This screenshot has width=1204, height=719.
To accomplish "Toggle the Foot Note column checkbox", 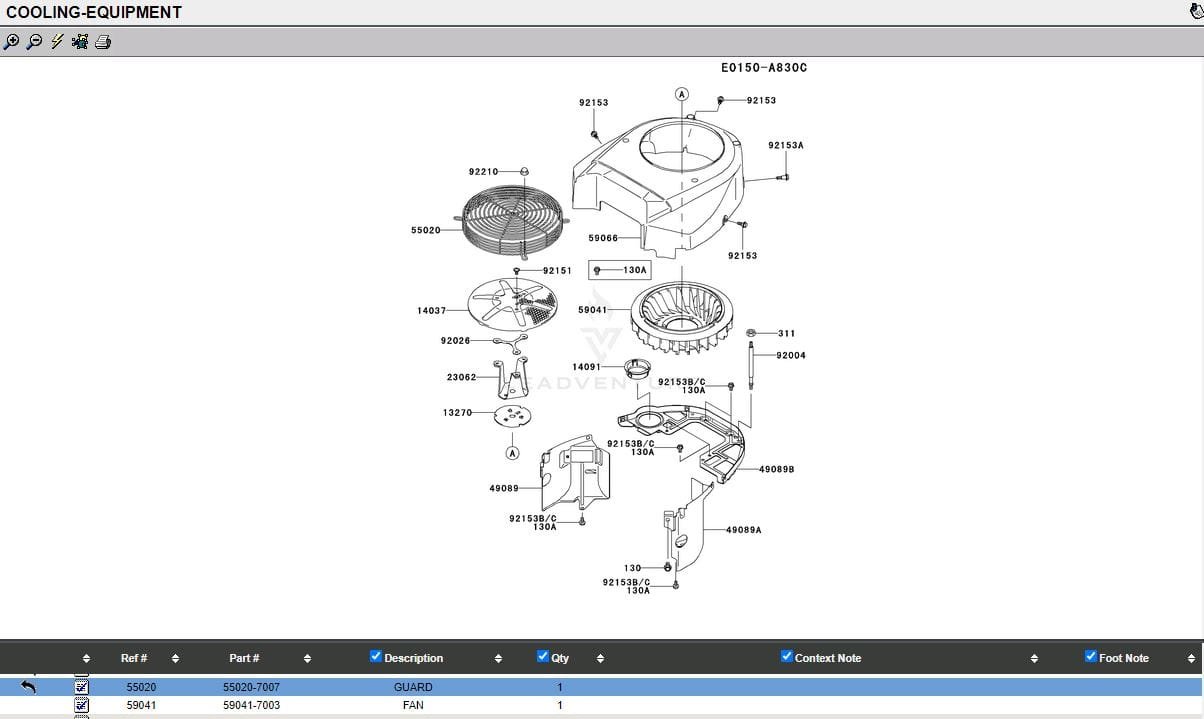I will pos(1091,657).
